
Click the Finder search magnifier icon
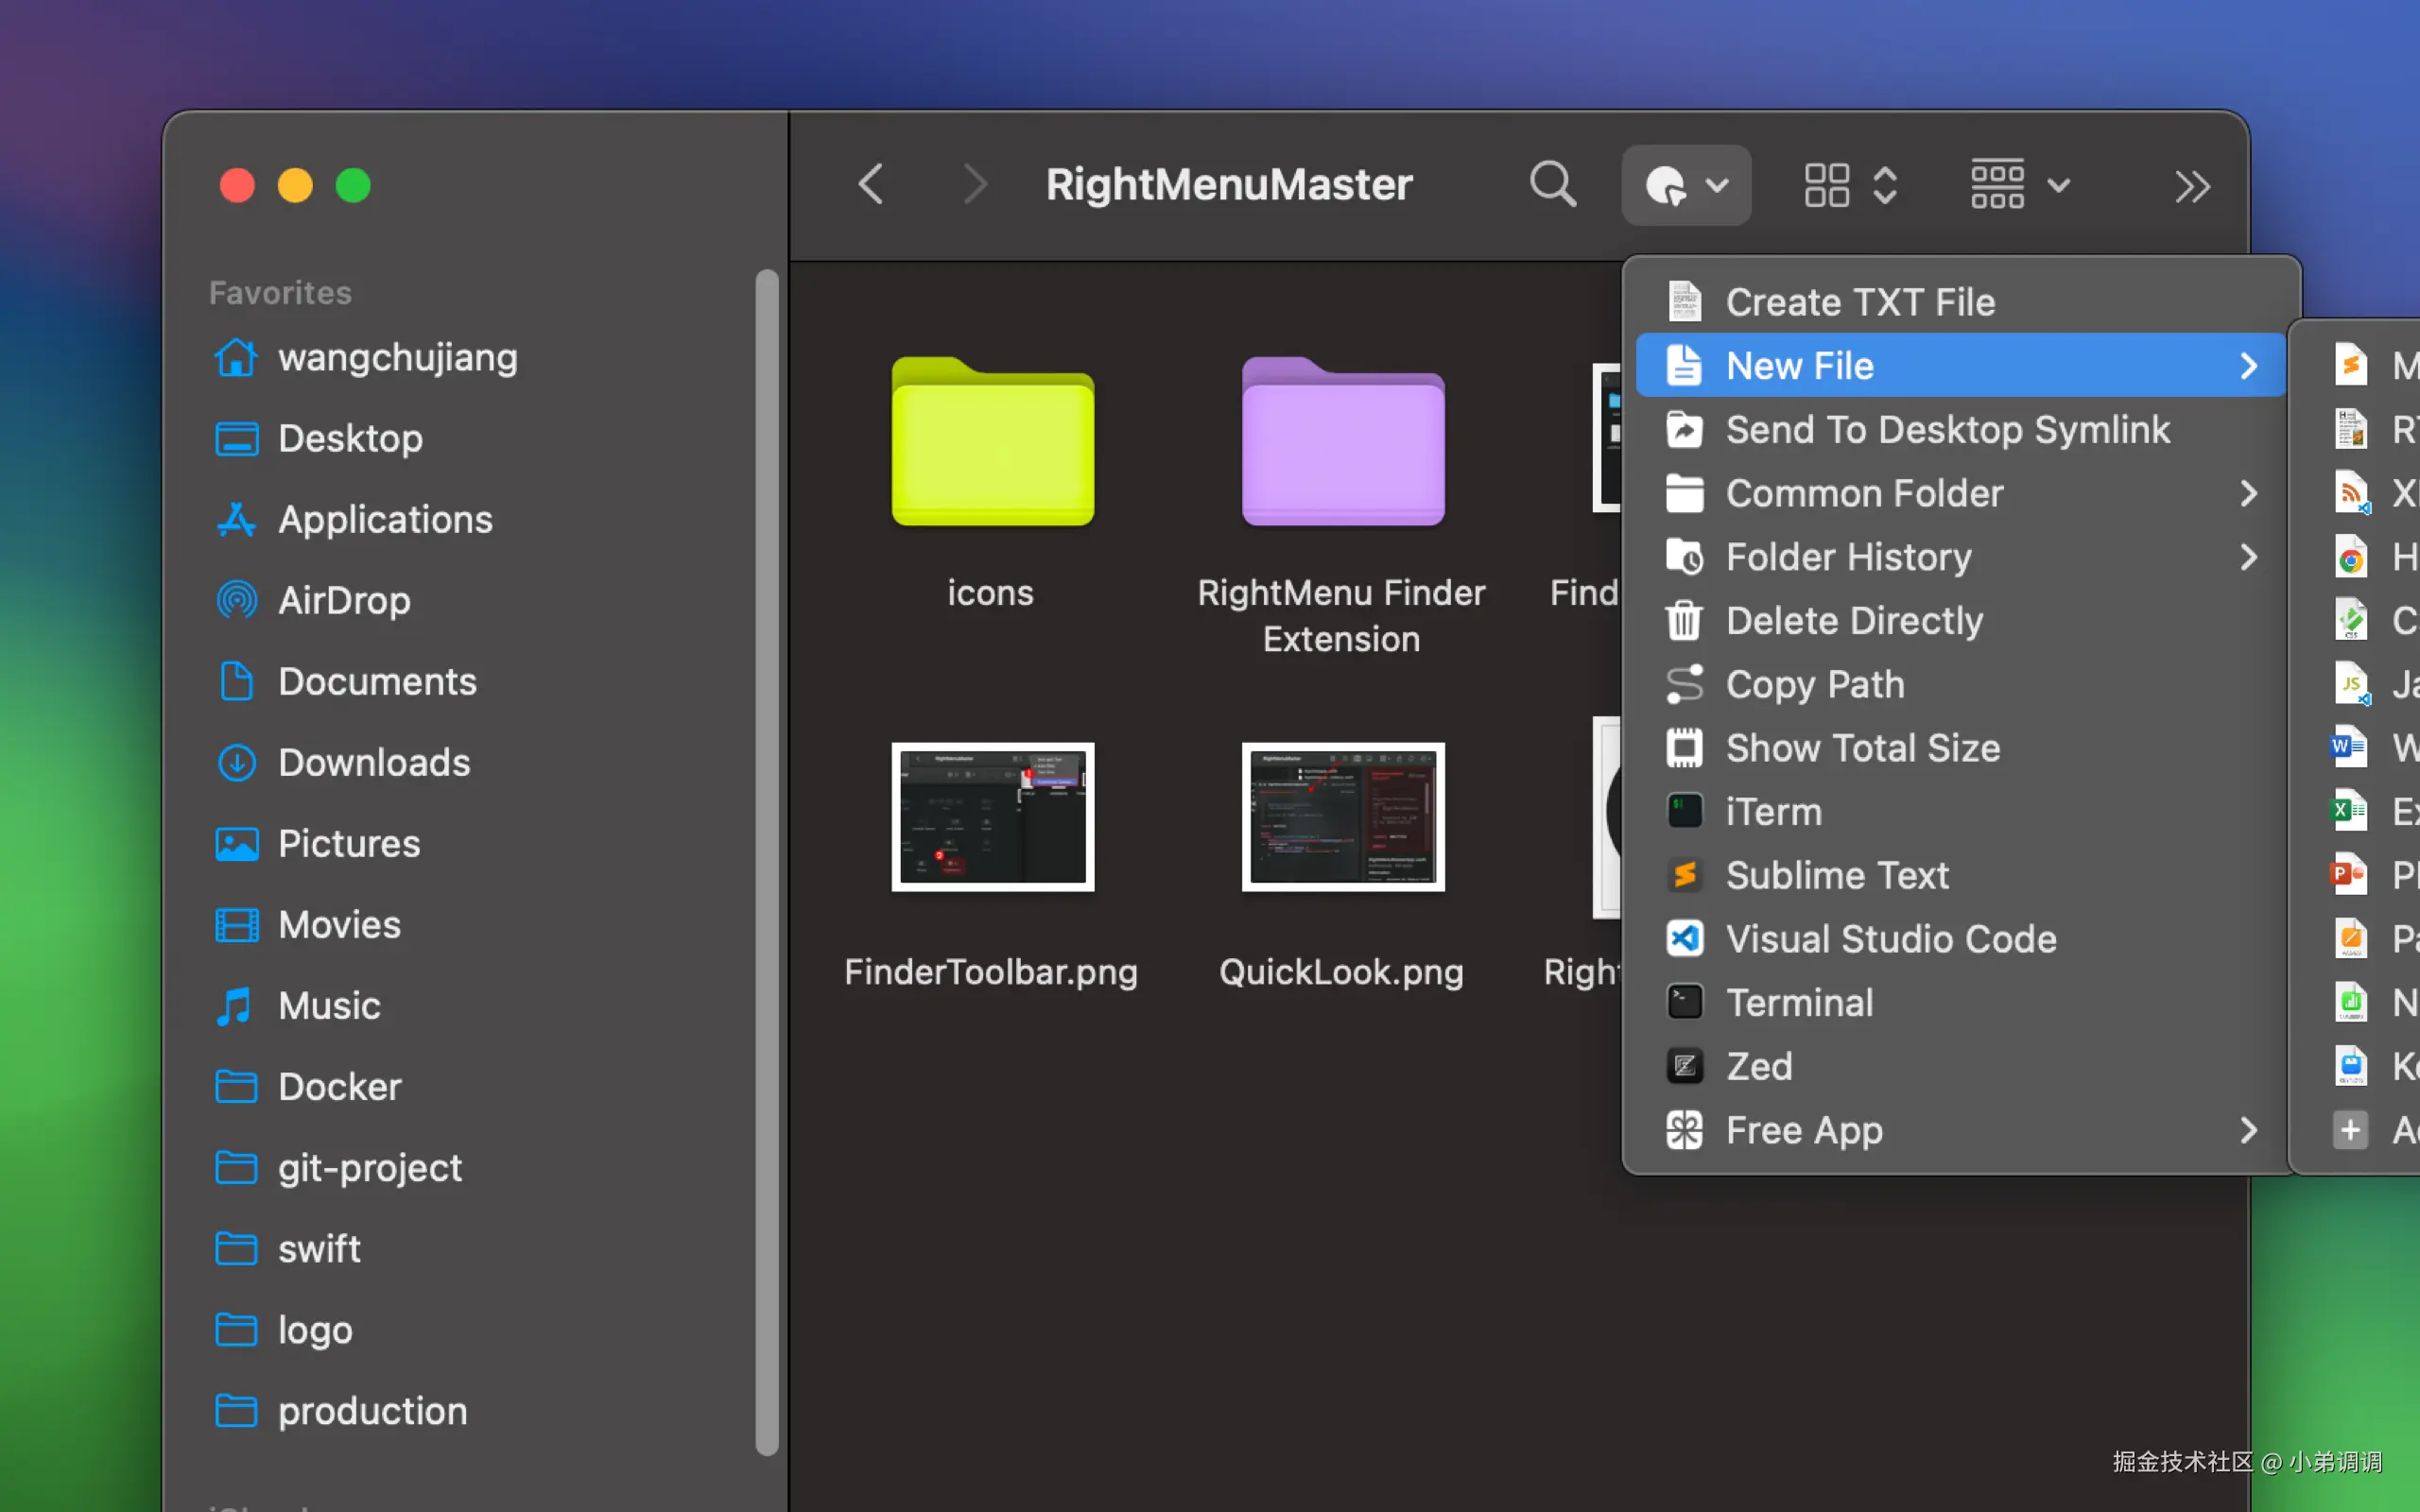(x=1552, y=185)
